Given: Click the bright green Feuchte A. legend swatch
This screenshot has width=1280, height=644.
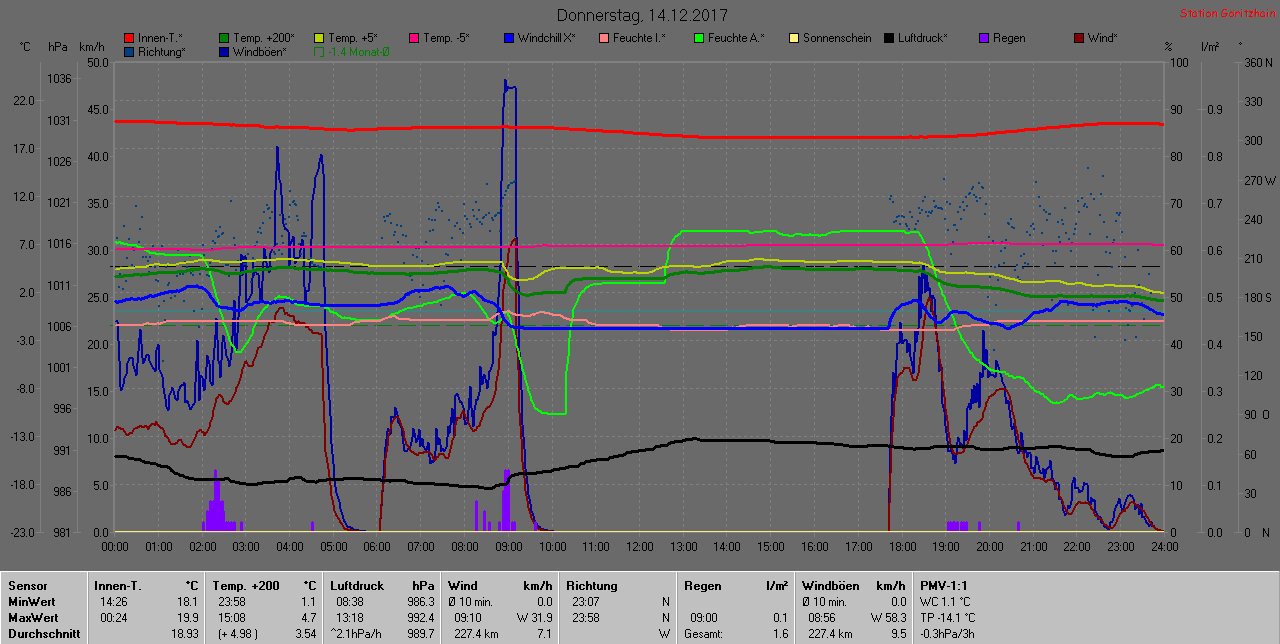Looking at the screenshot, I should 699,38.
